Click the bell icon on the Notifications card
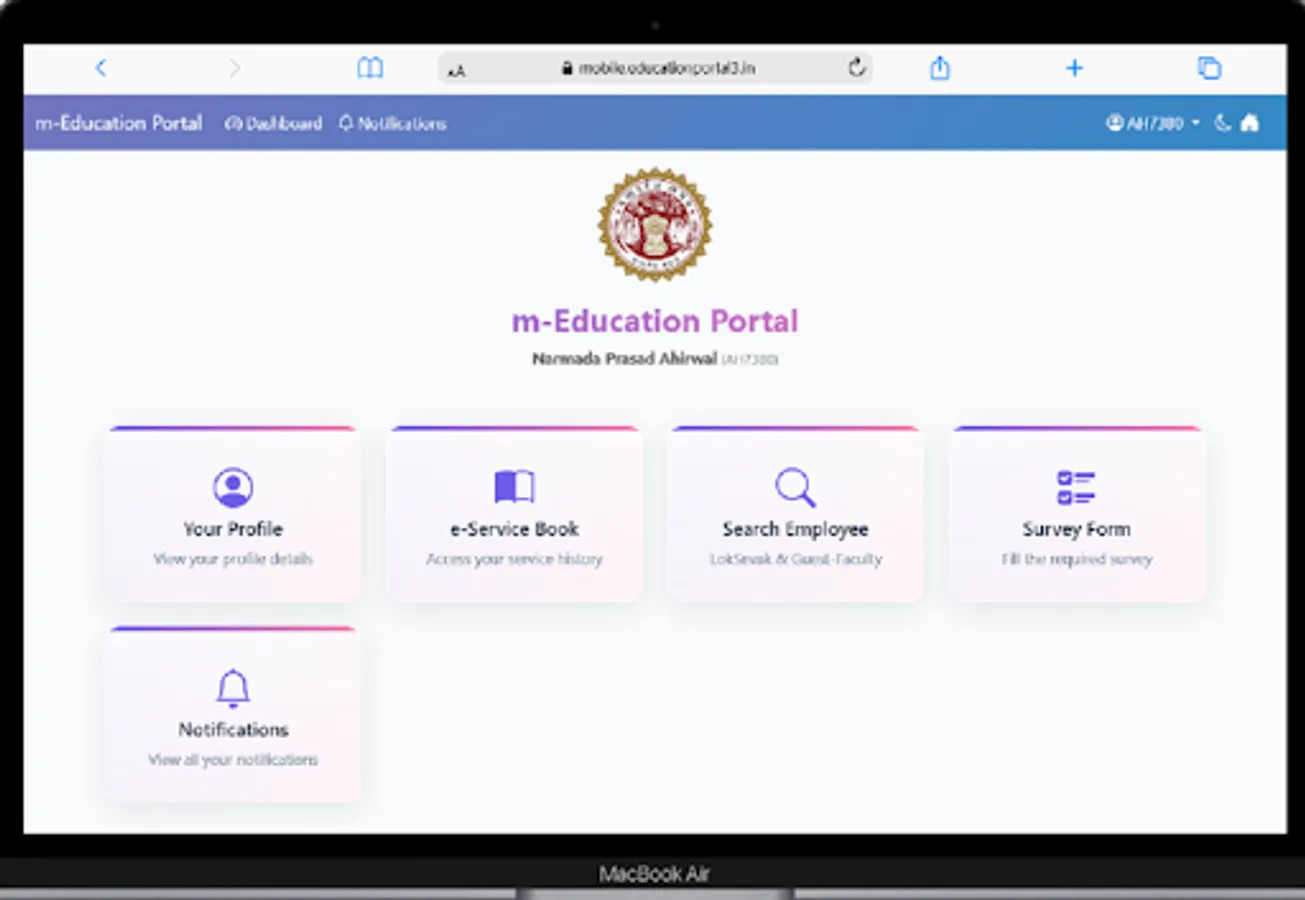This screenshot has width=1305, height=900. pyautogui.click(x=232, y=687)
